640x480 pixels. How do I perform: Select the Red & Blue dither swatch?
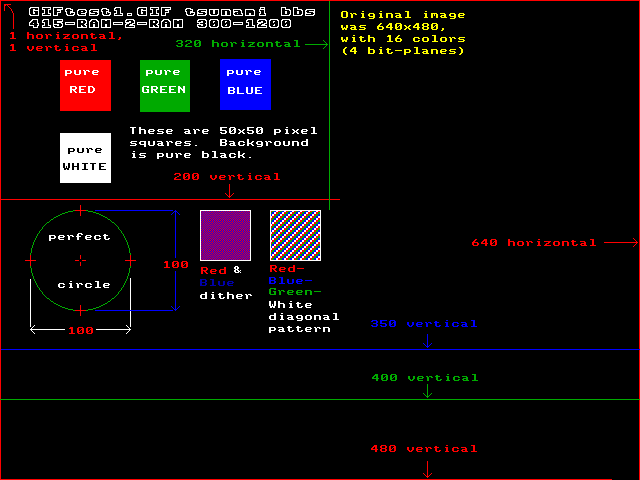[225, 236]
